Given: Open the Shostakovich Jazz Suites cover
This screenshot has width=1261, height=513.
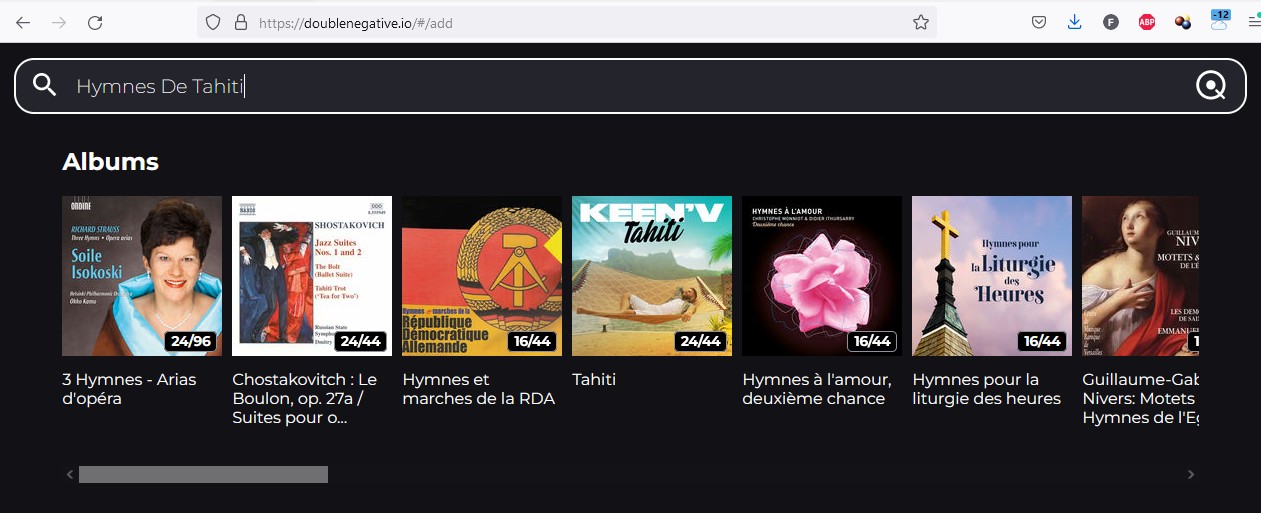Looking at the screenshot, I should coord(312,276).
